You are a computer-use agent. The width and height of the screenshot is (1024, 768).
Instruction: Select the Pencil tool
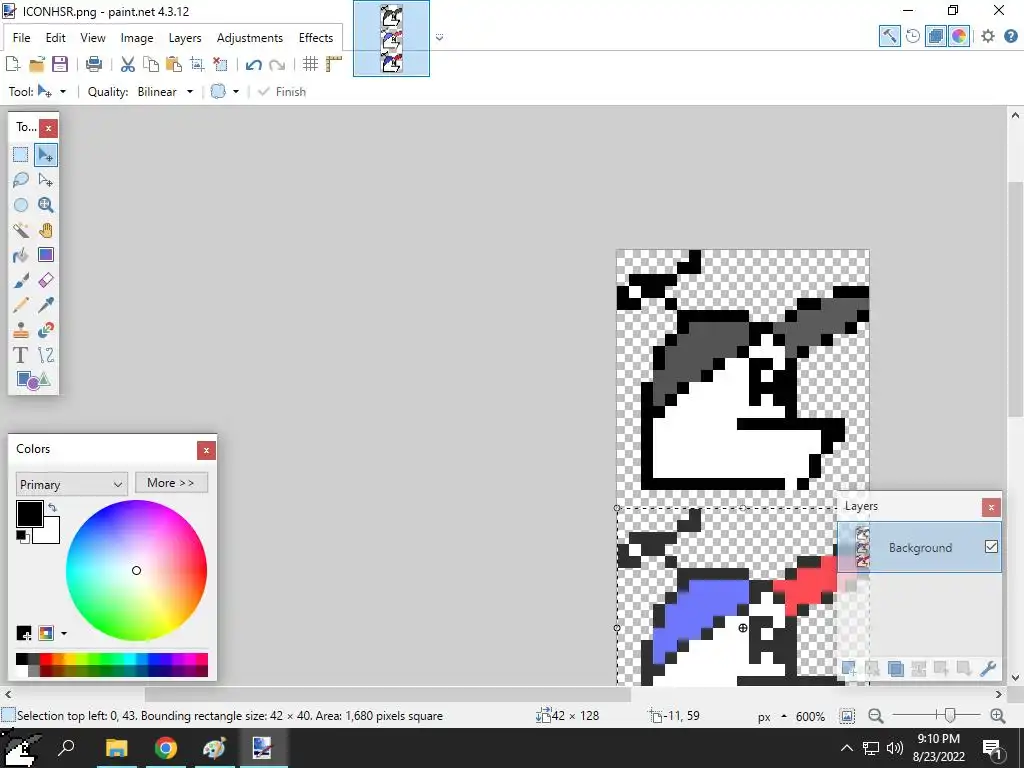click(x=21, y=305)
